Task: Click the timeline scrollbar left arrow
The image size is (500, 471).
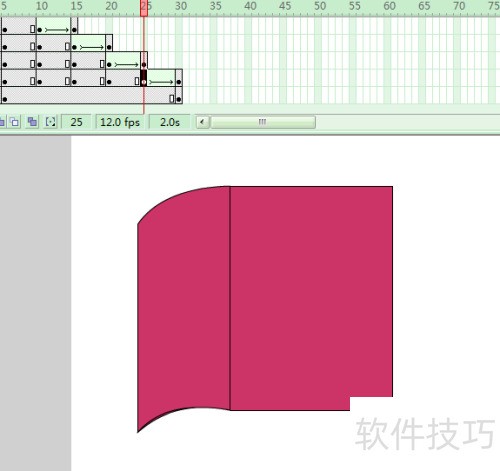Action: click(202, 122)
